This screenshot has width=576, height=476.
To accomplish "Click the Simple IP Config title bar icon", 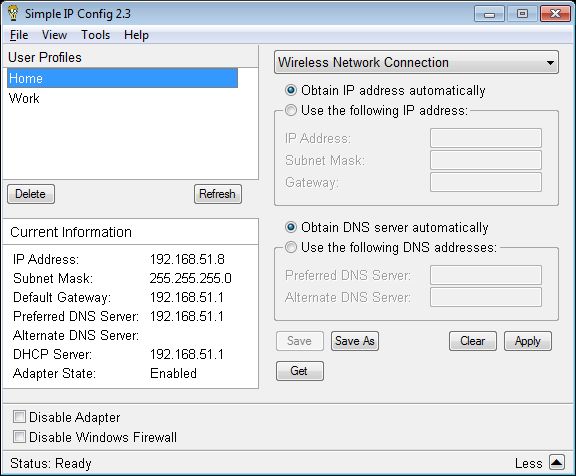I will point(13,13).
